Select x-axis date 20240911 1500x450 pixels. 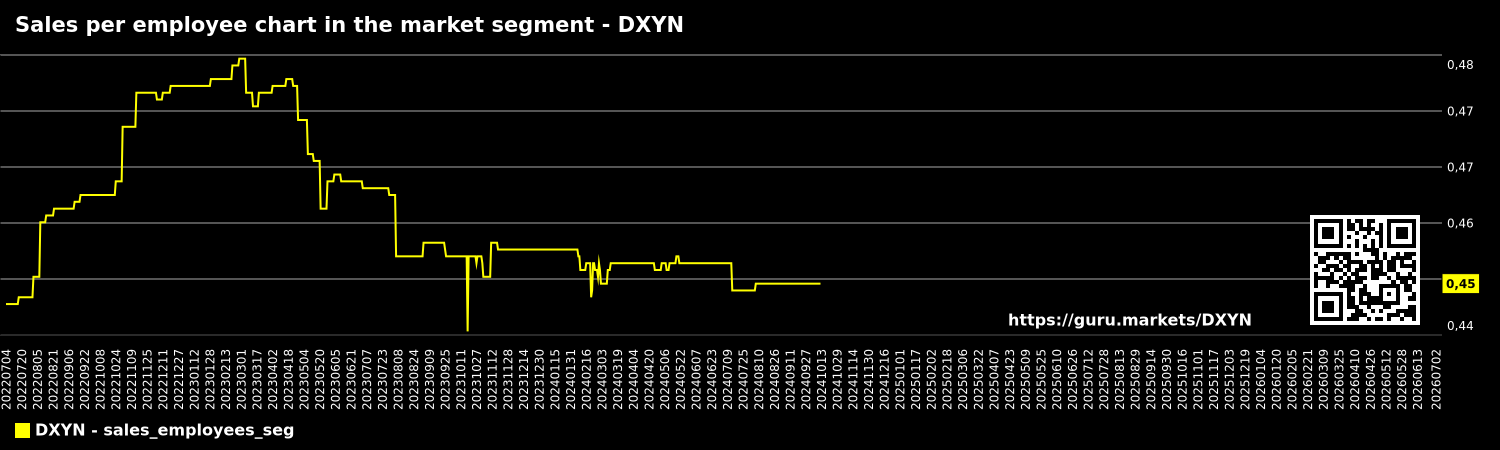click(x=791, y=378)
